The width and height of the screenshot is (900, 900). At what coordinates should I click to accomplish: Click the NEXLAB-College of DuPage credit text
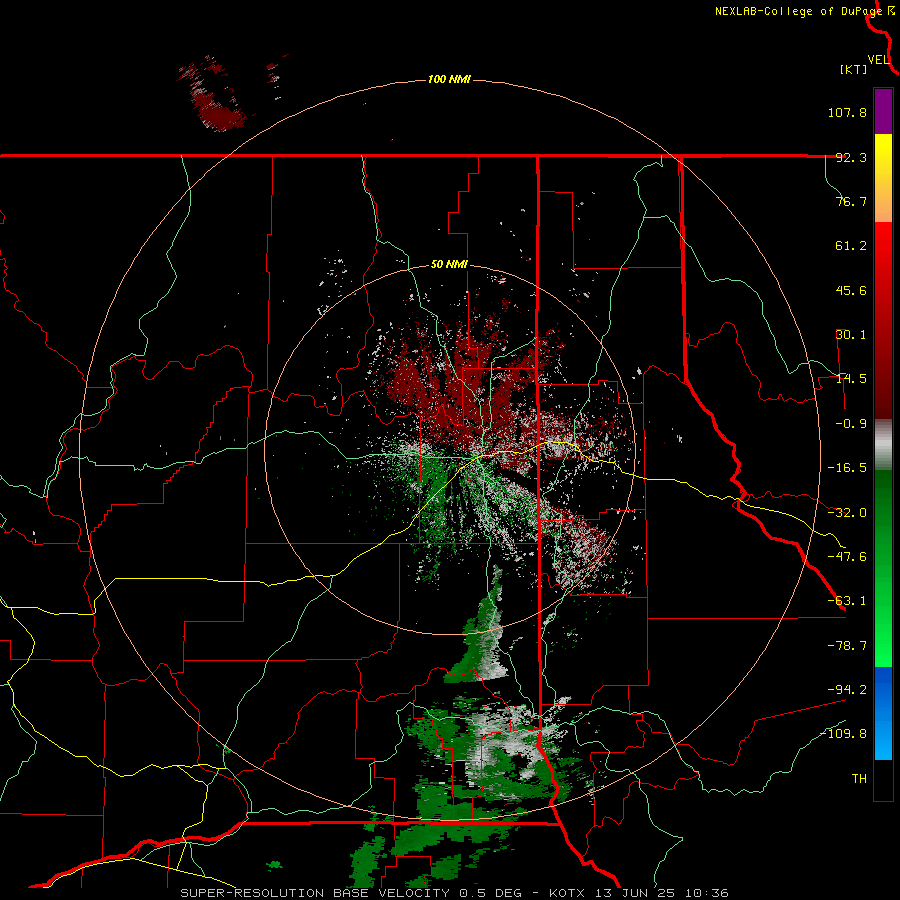tap(799, 11)
